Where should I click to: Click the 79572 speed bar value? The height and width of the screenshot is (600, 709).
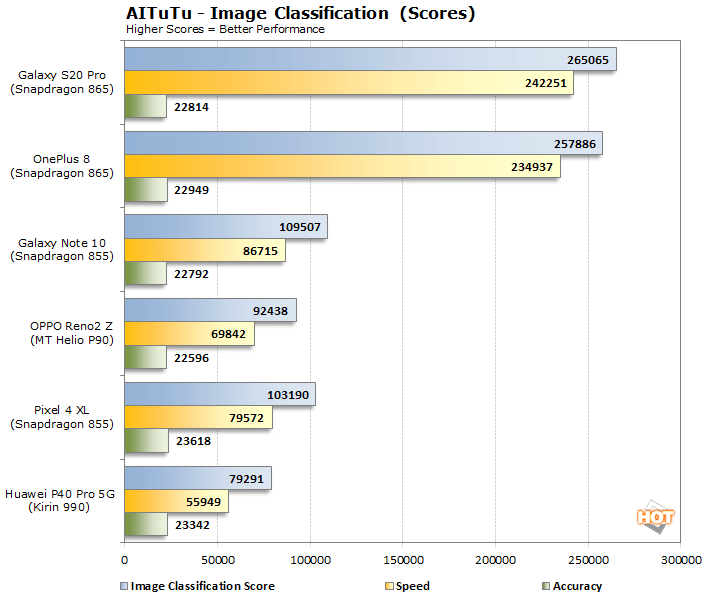coord(246,418)
